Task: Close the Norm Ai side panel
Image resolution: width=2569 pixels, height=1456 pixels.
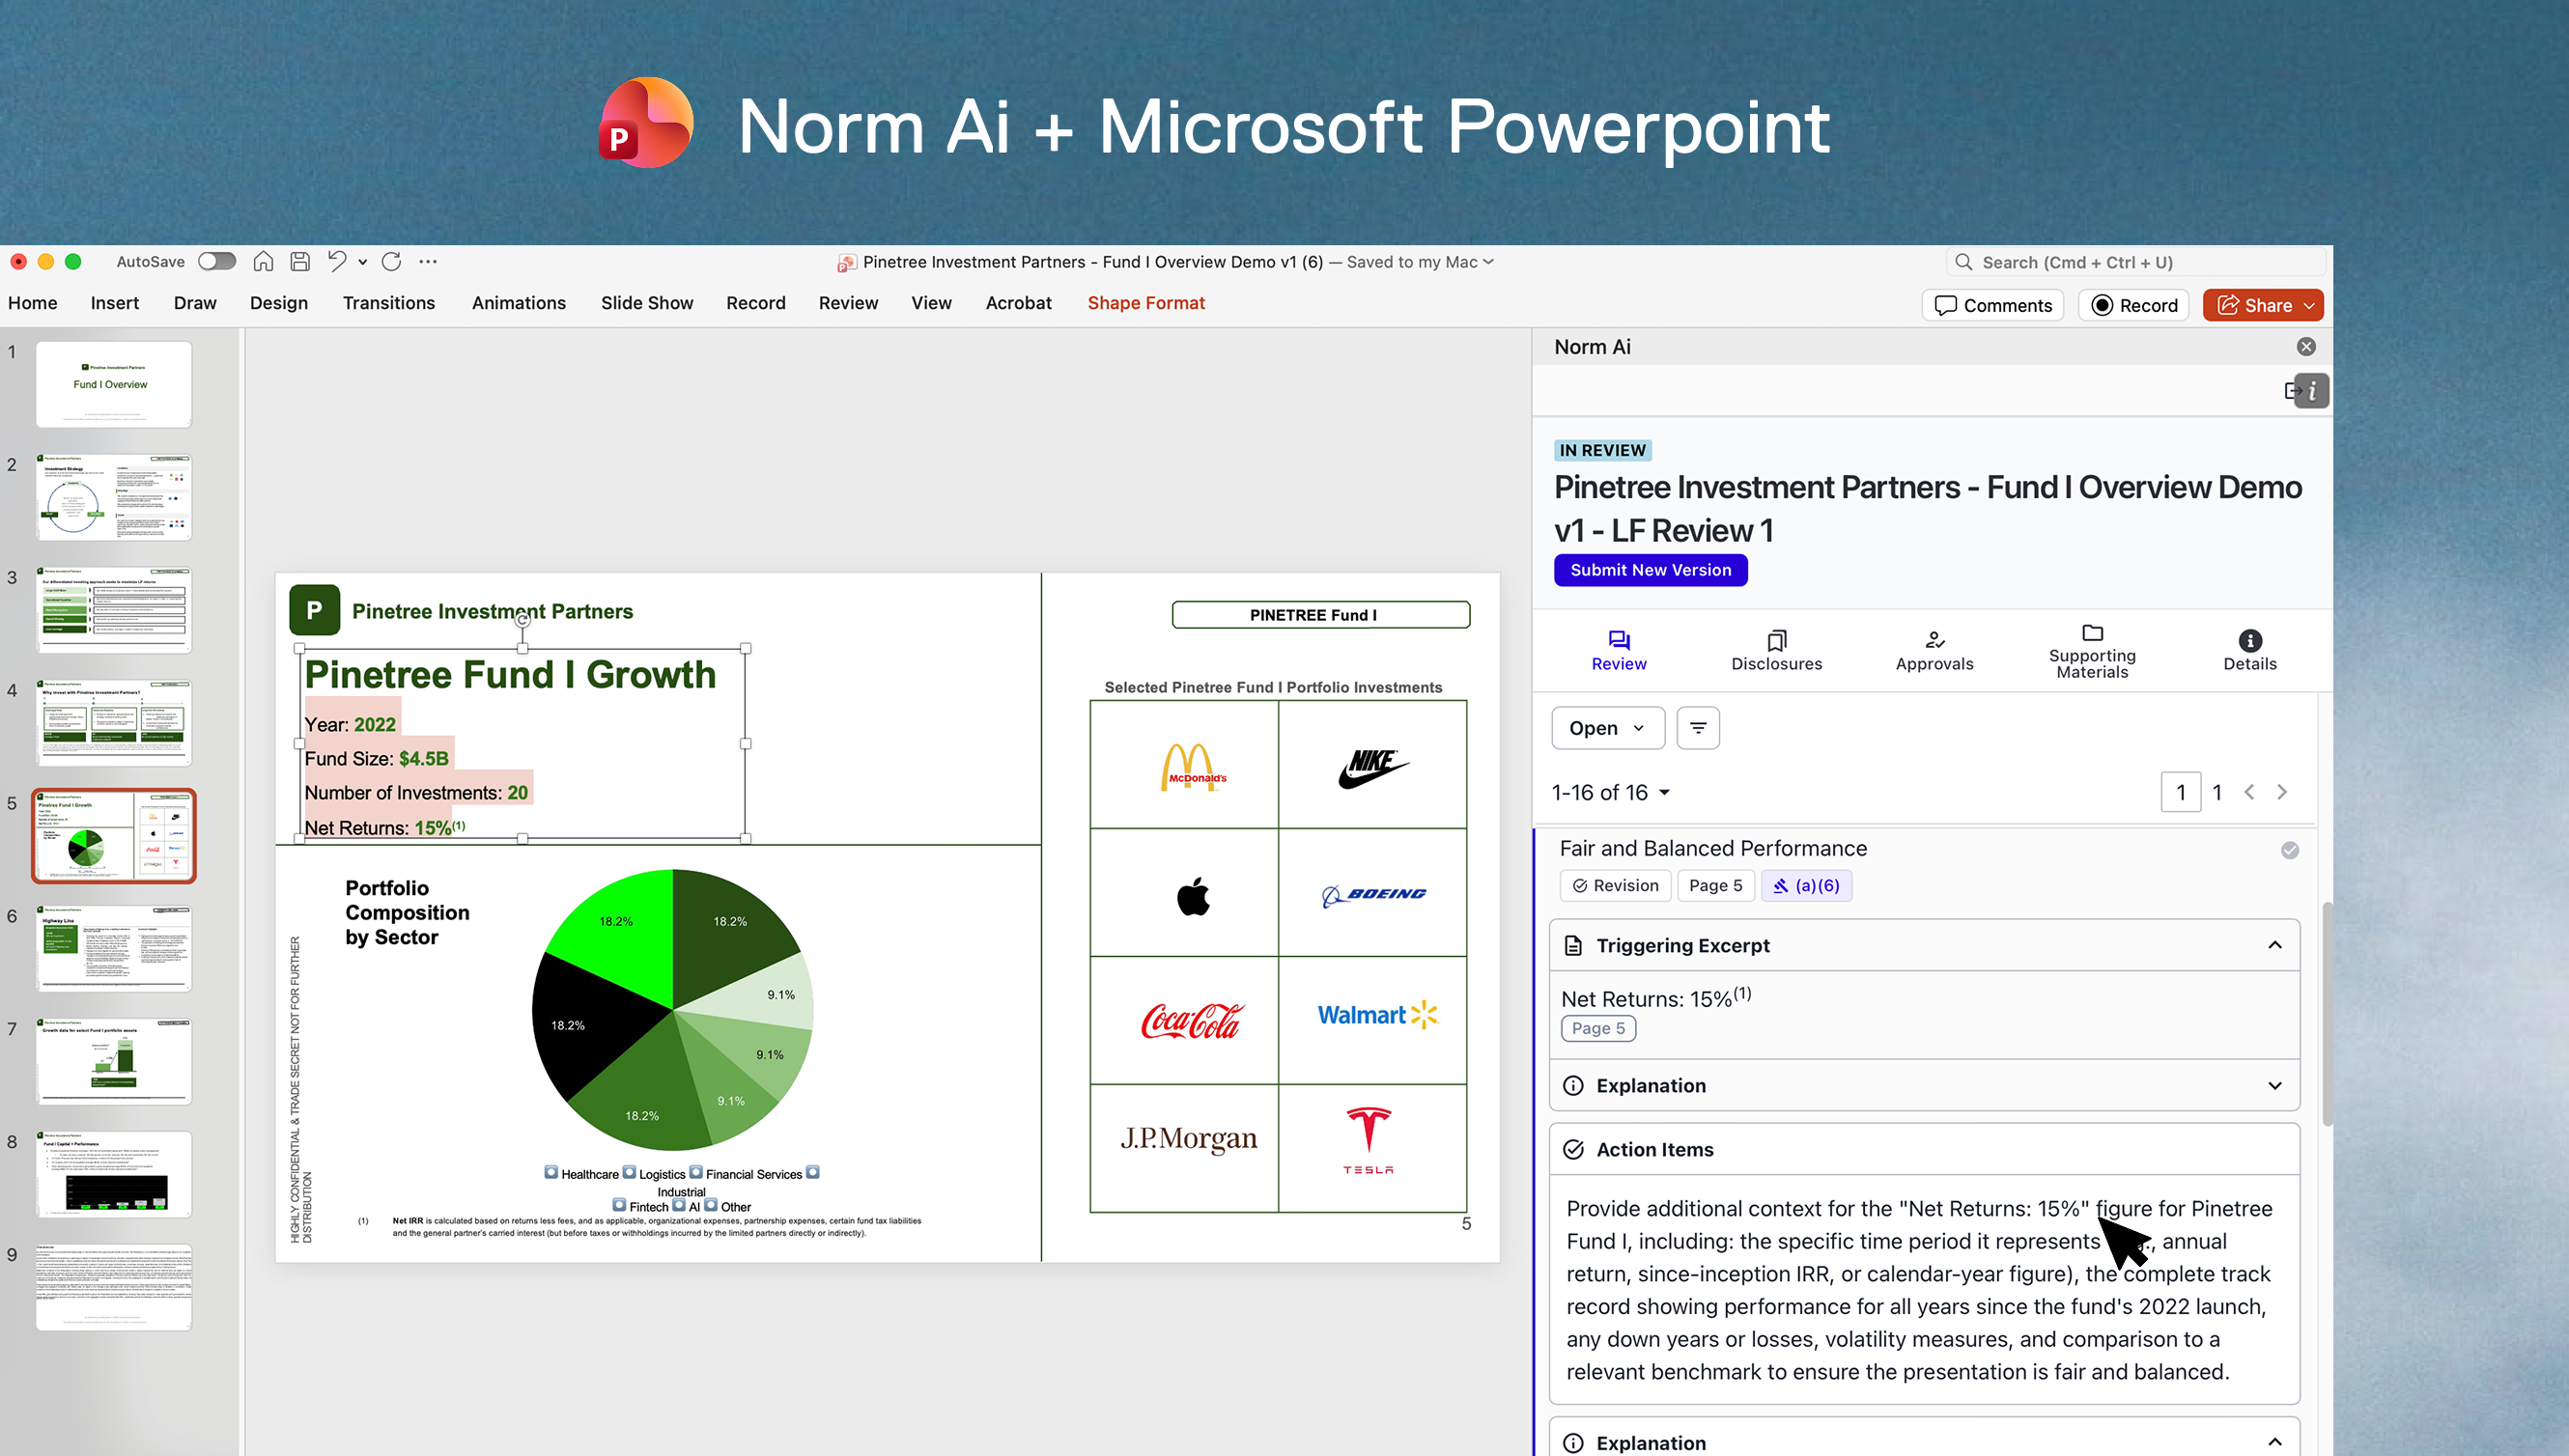Action: pyautogui.click(x=2305, y=347)
